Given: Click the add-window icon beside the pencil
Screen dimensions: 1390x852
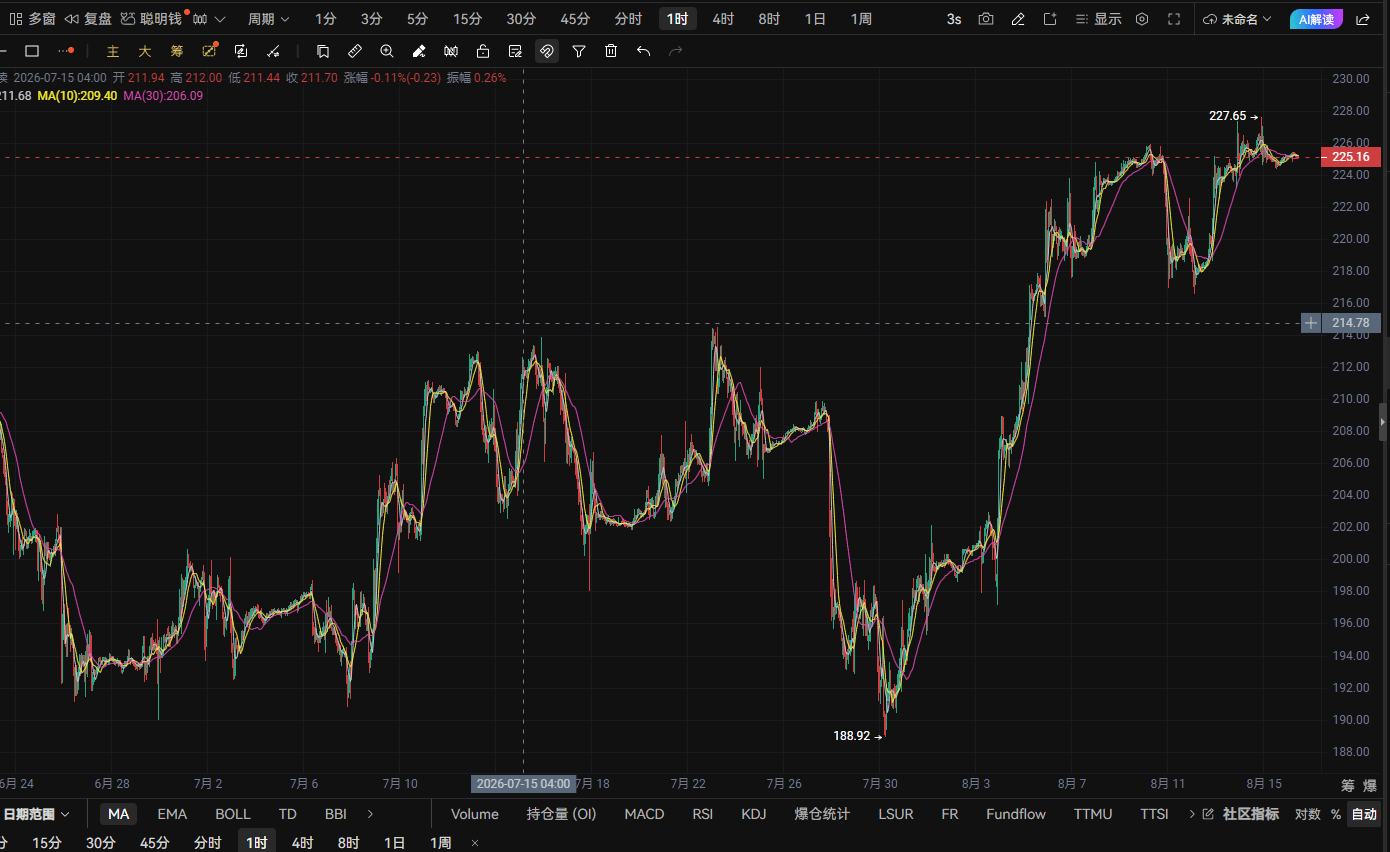Looking at the screenshot, I should [1050, 19].
